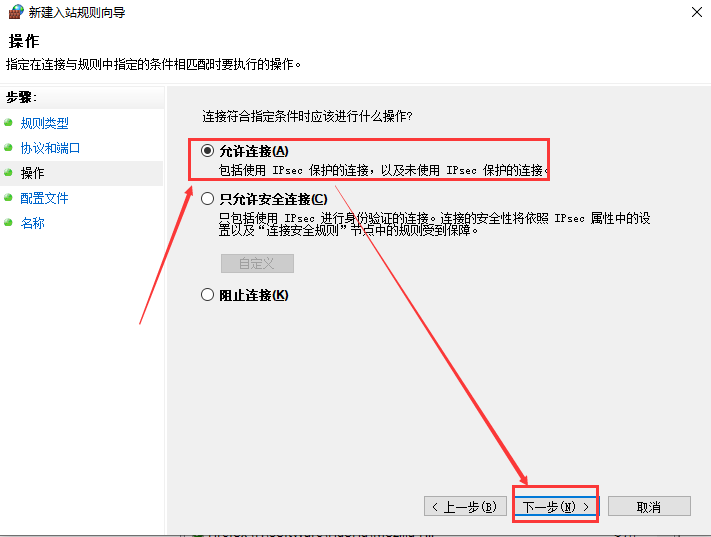Go back with 上一步(B) button
Image resolution: width=711 pixels, height=537 pixels.
click(465, 506)
